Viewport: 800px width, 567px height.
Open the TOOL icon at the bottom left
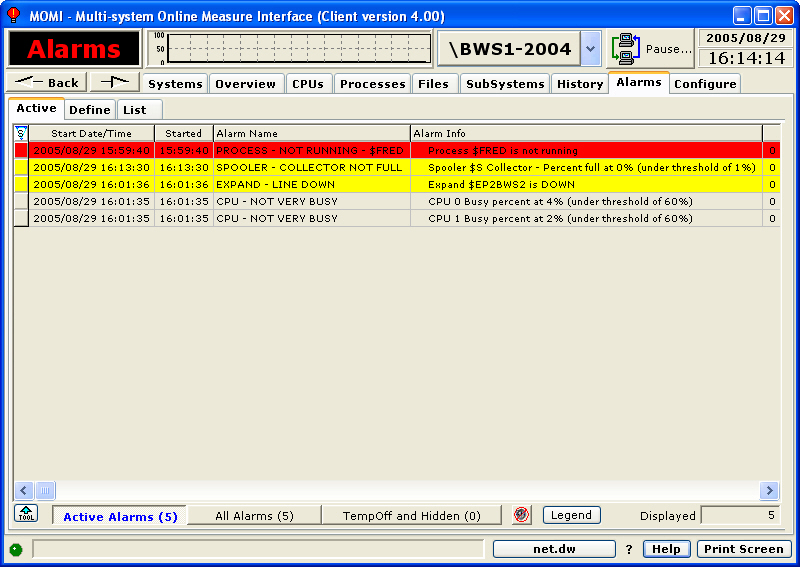[26, 514]
